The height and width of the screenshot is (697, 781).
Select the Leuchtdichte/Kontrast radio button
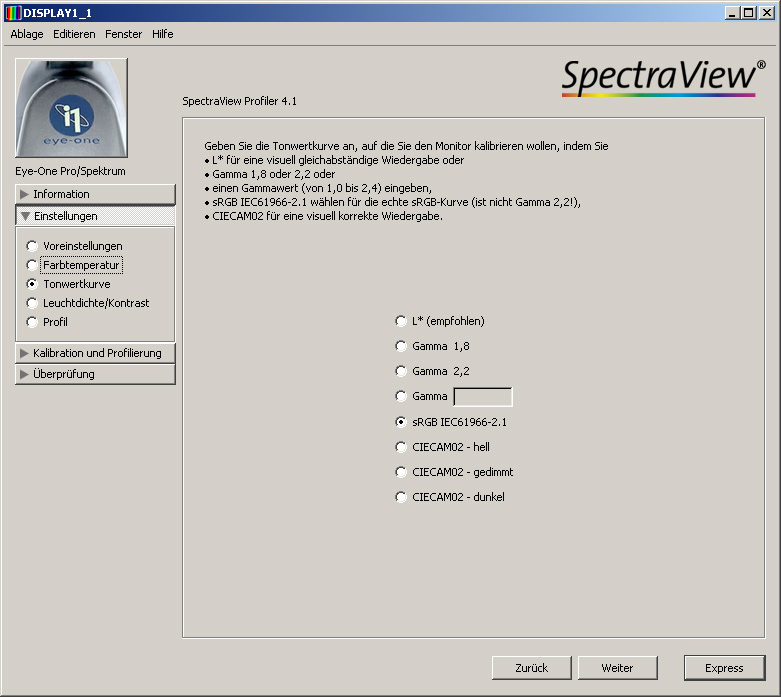click(x=32, y=303)
